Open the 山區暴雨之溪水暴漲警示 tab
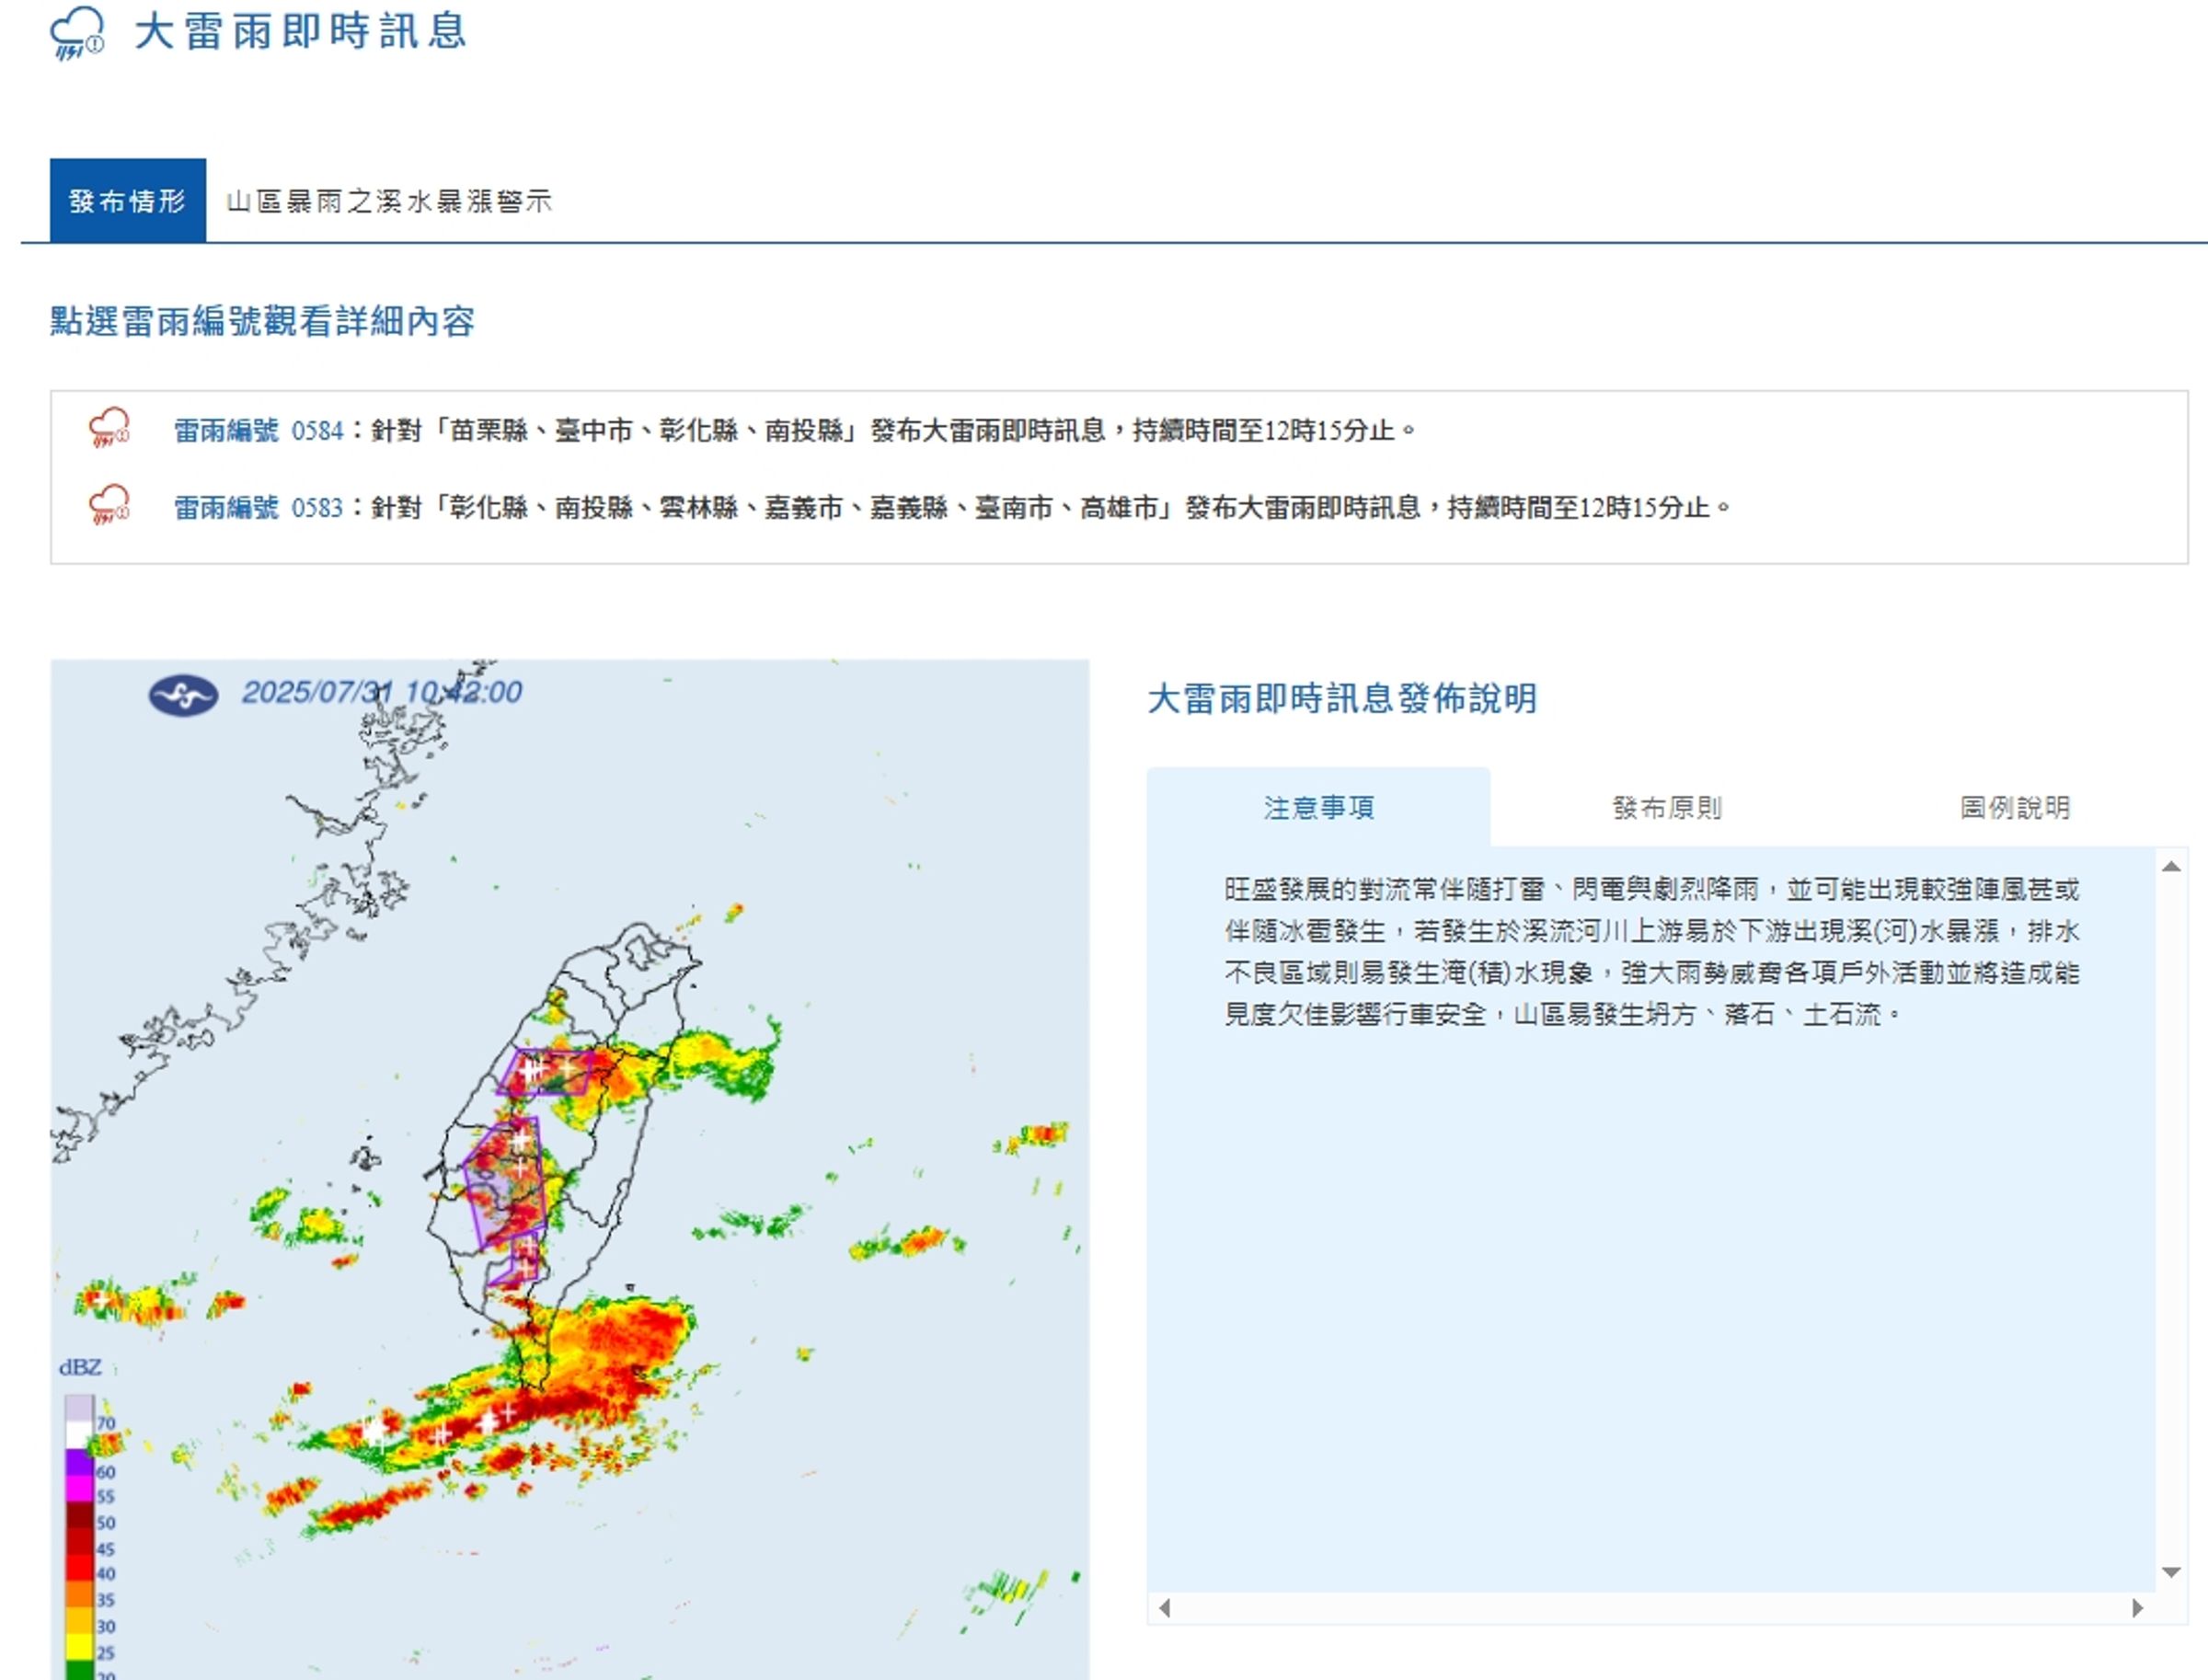 pos(389,201)
